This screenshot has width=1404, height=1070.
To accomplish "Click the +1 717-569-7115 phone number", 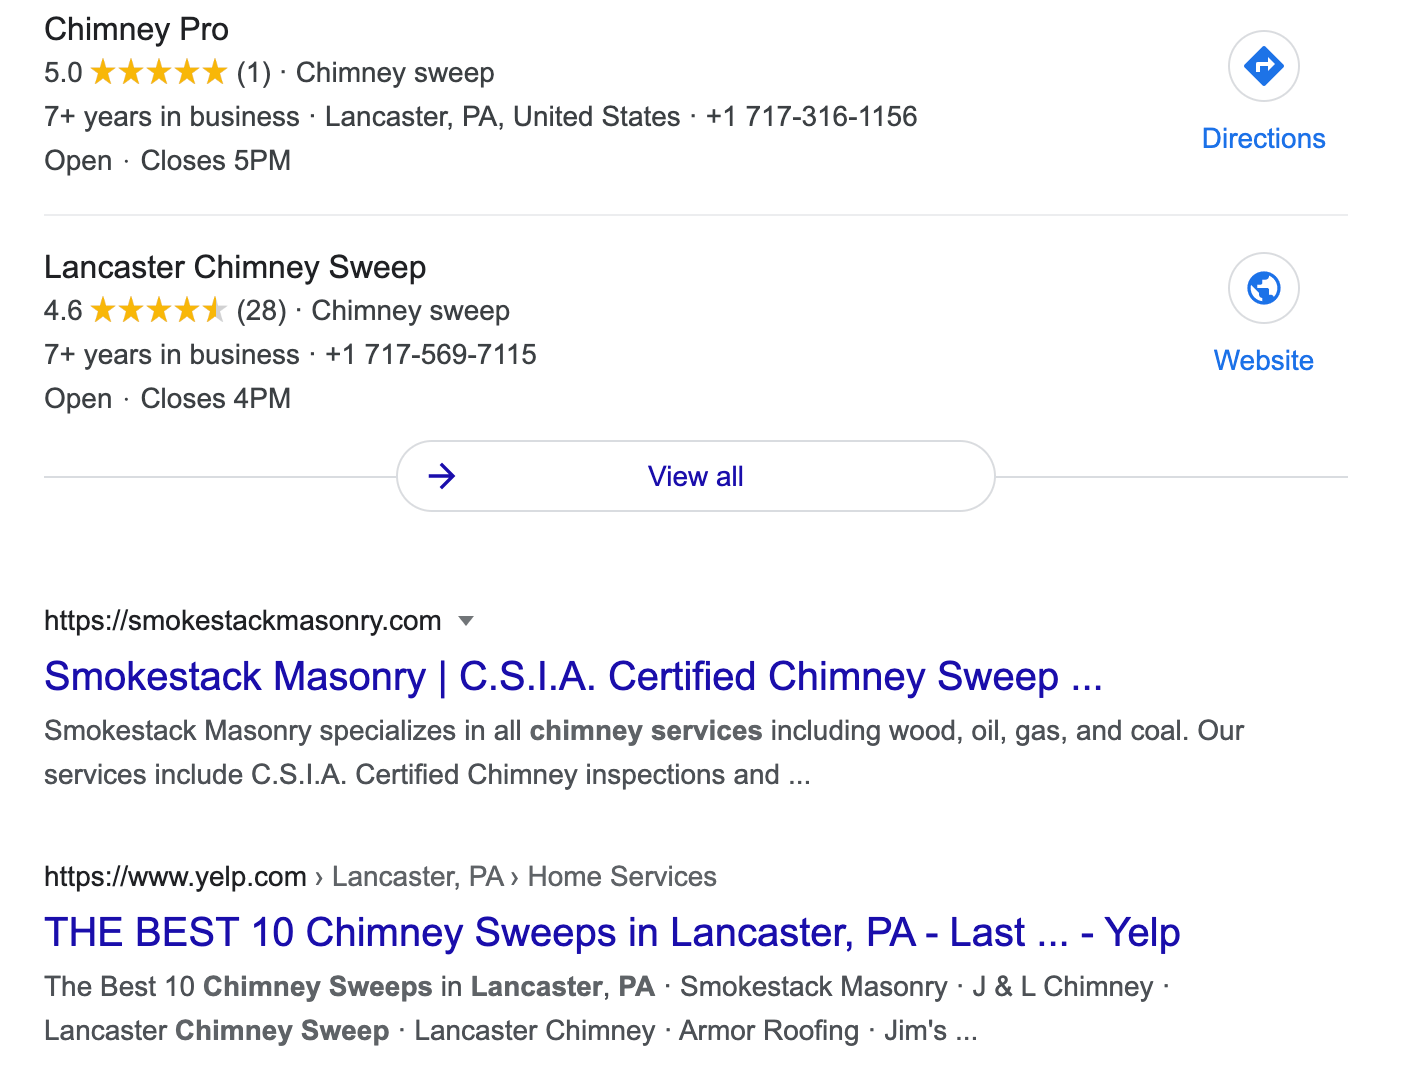I will click(x=431, y=355).
